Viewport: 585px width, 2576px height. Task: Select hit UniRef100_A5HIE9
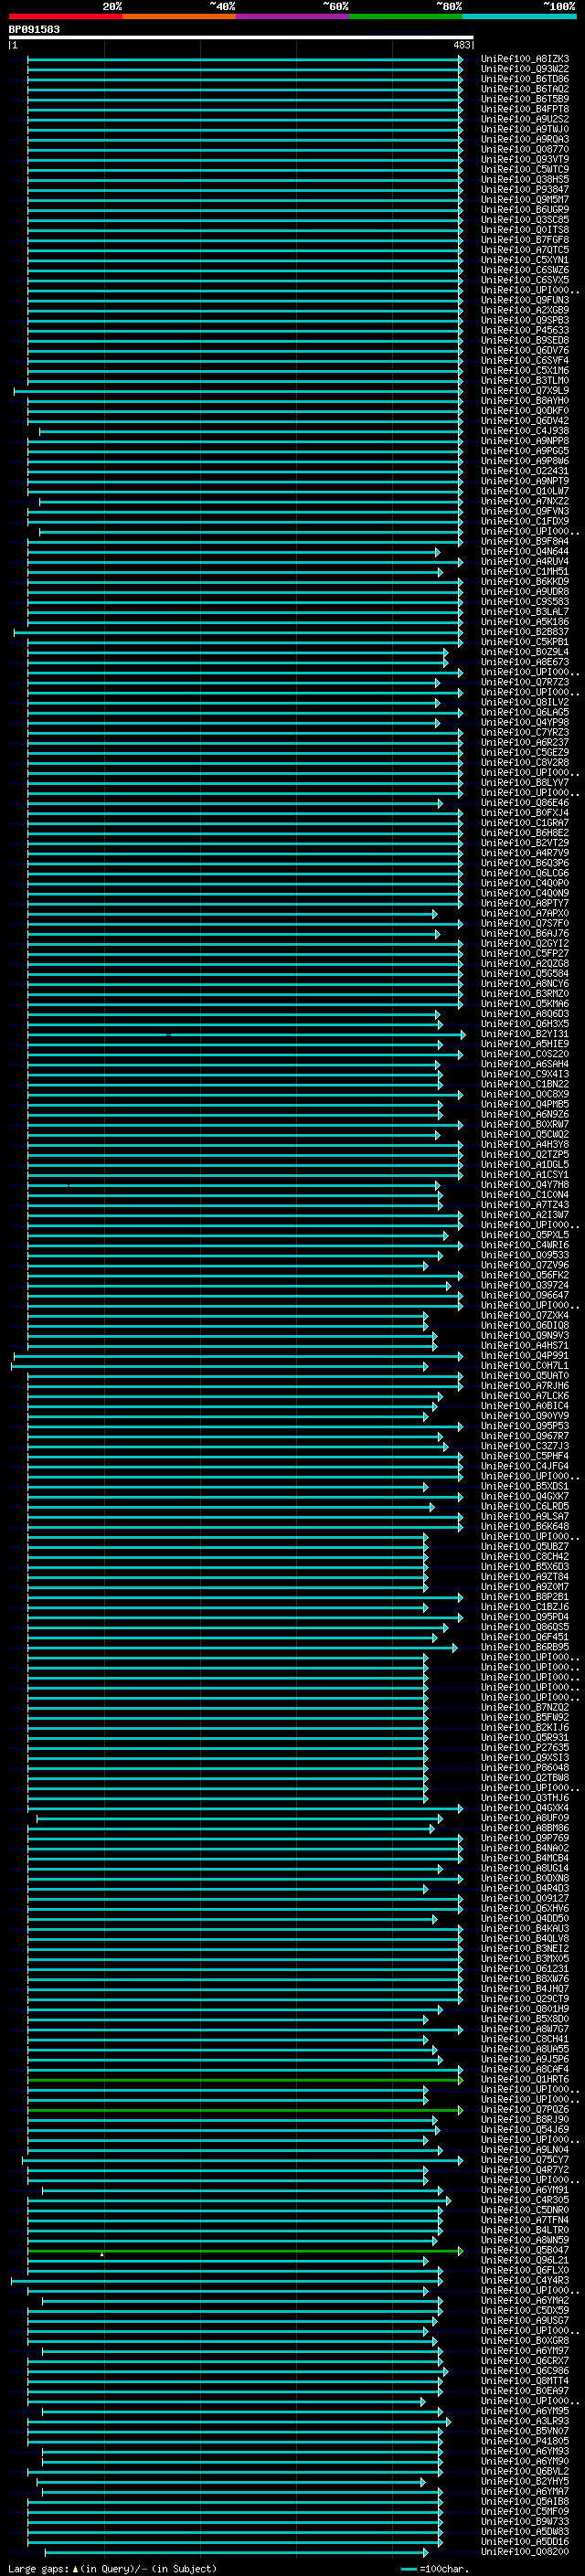coord(525,1044)
